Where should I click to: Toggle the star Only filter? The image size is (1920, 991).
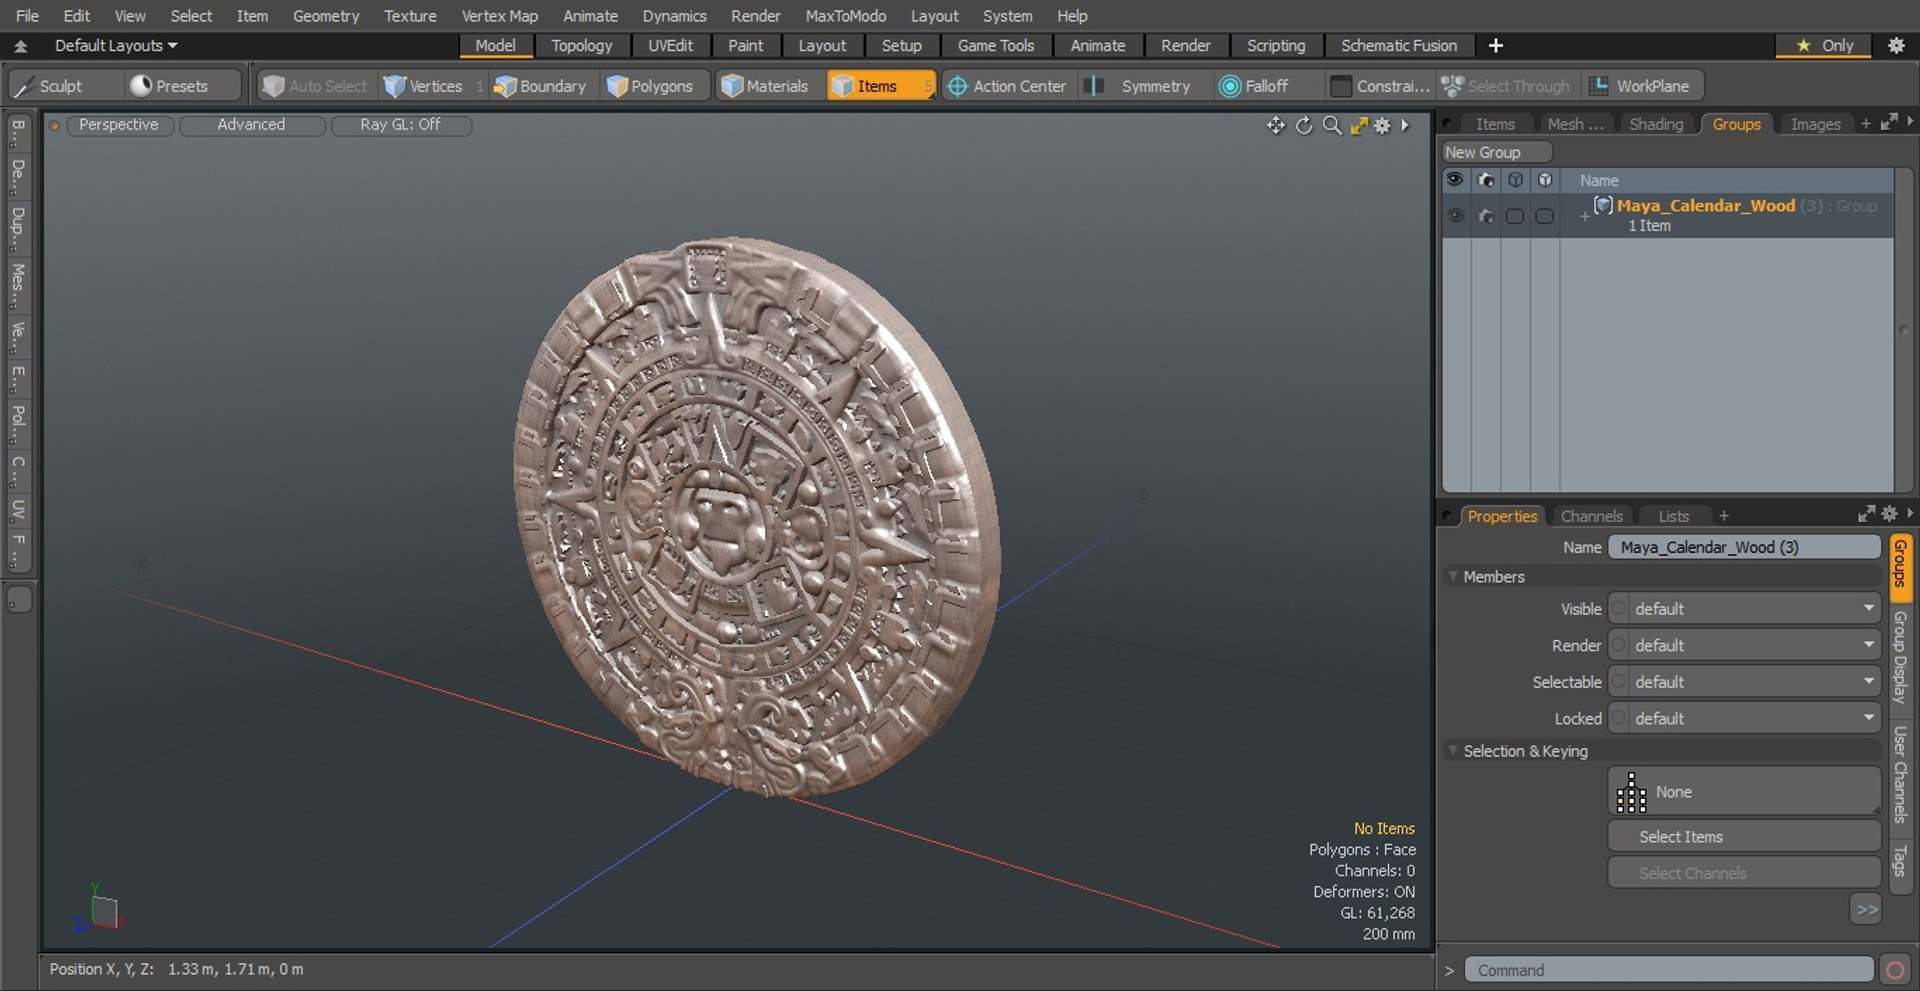(x=1825, y=46)
